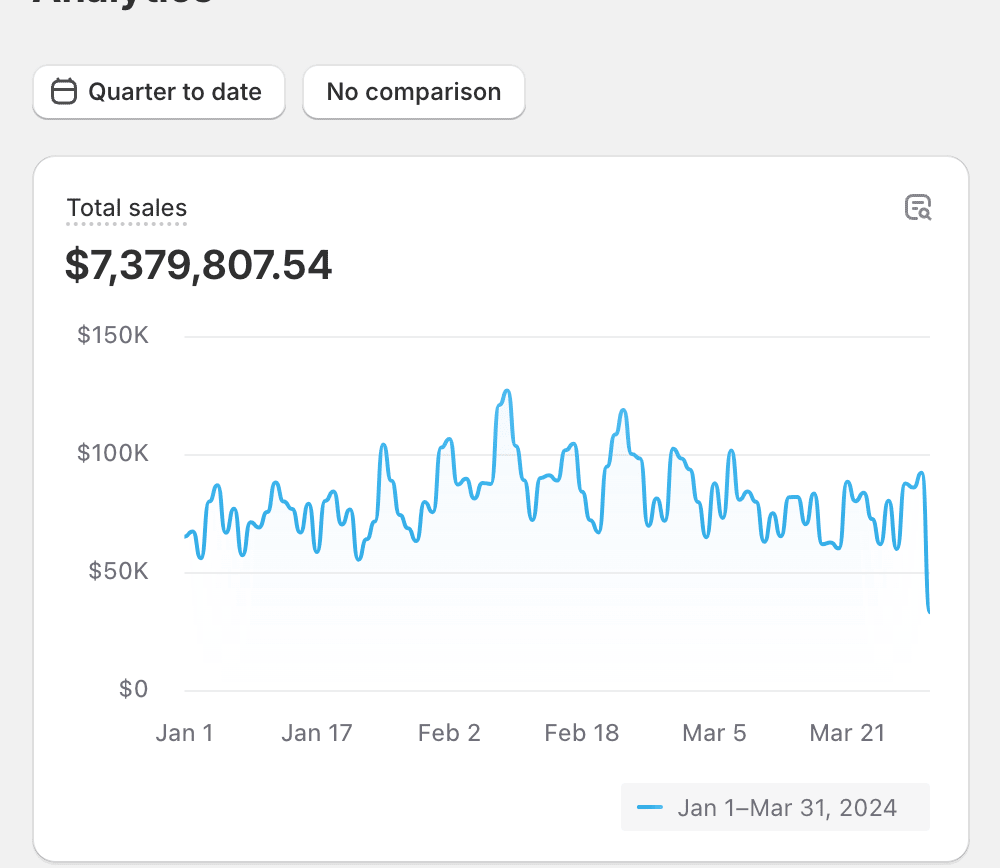Click the blue line swatch in the legend
Screen dimensions: 1000x868
[650, 807]
